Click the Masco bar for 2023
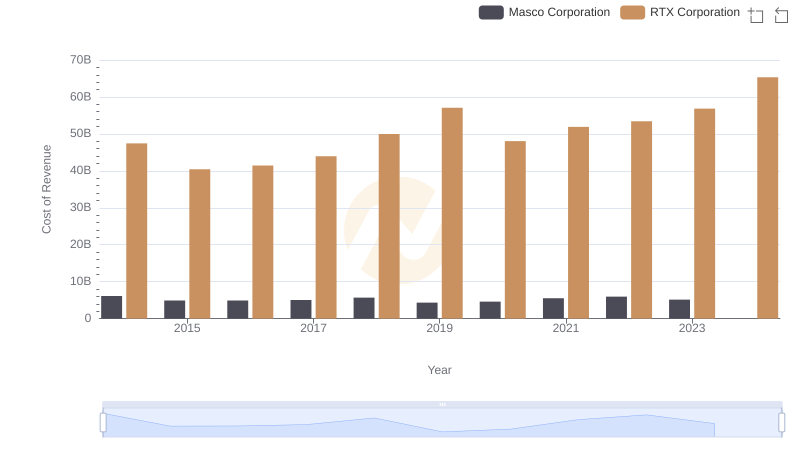Image resolution: width=800 pixels, height=461 pixels. [x=680, y=309]
